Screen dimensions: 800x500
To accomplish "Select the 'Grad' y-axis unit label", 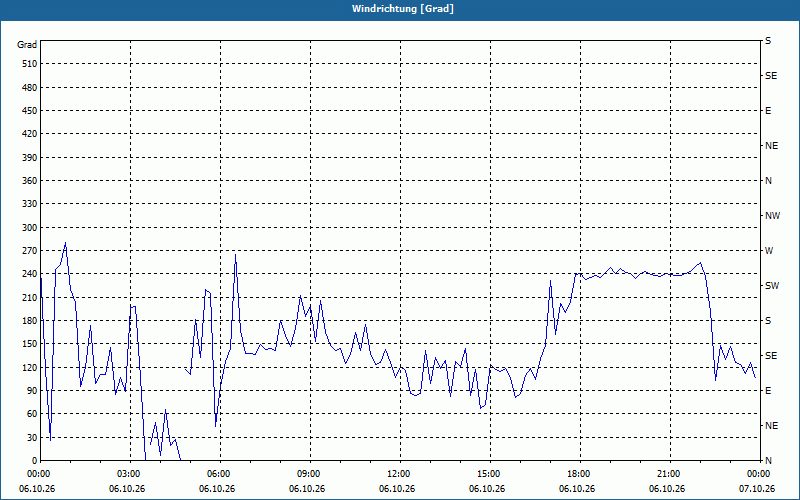I will coord(27,45).
